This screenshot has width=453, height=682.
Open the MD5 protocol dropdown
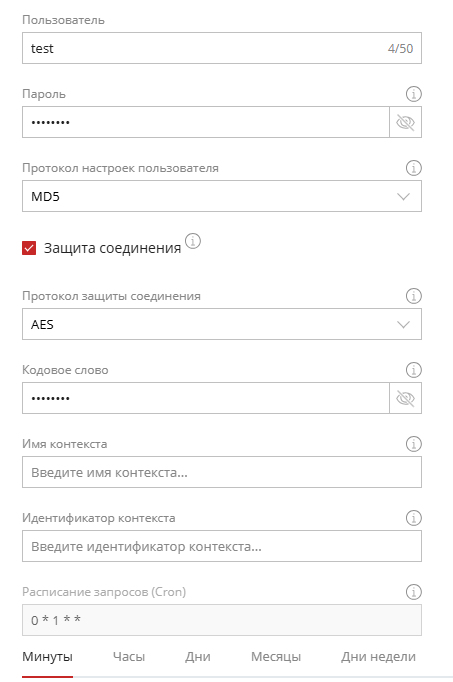222,196
